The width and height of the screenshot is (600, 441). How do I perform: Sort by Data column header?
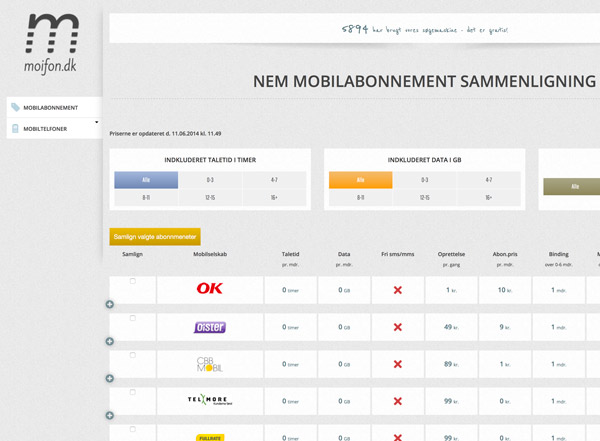344,254
